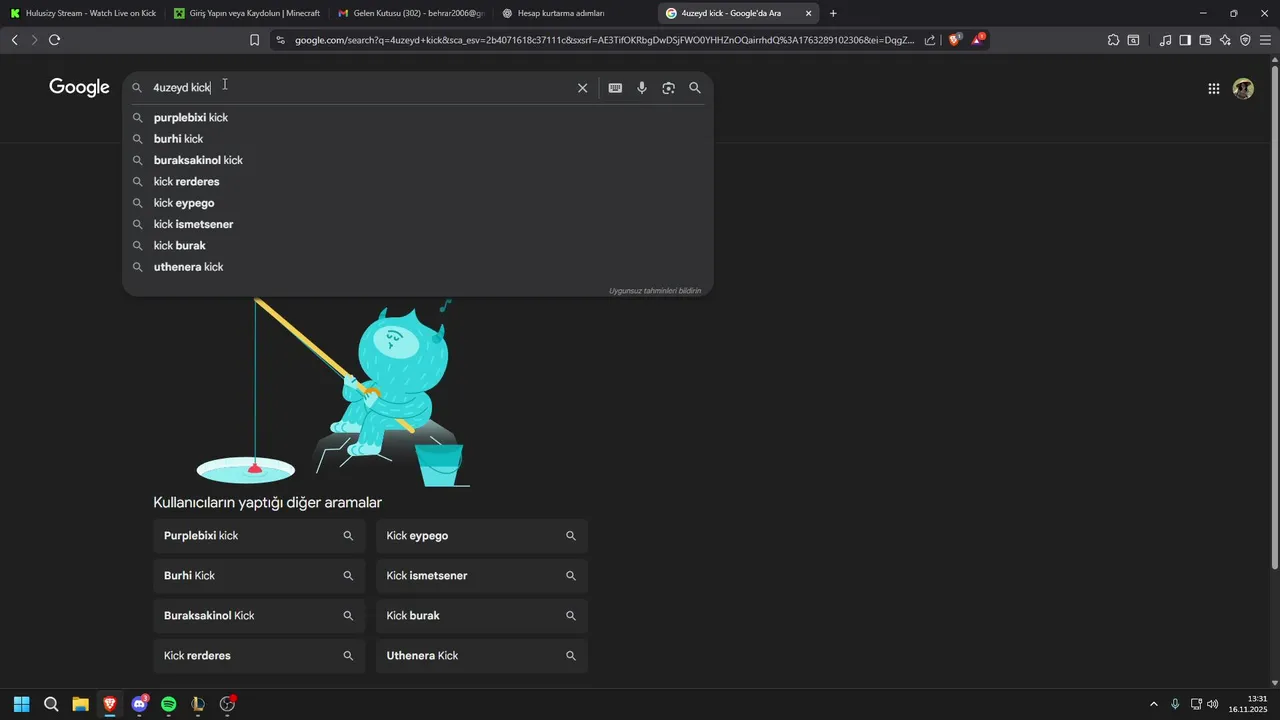The height and width of the screenshot is (720, 1280).
Task: Open Spotify from the taskbar
Action: tap(169, 704)
